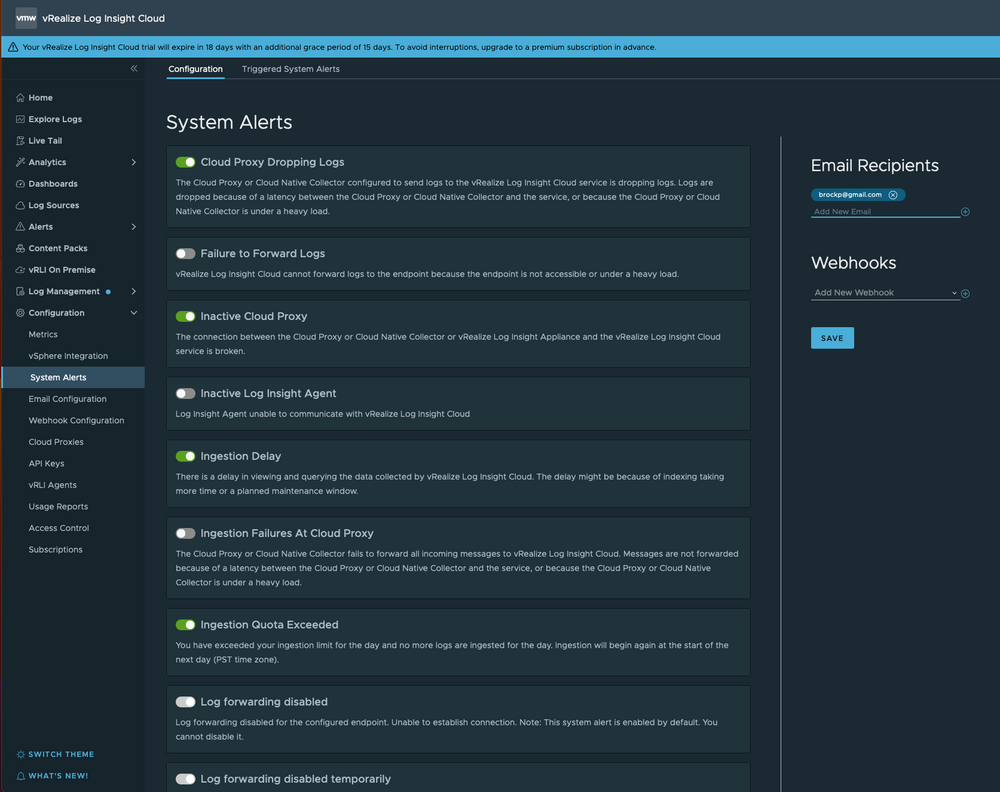Select System Alerts in the sidebar
1000x792 pixels.
point(73,378)
